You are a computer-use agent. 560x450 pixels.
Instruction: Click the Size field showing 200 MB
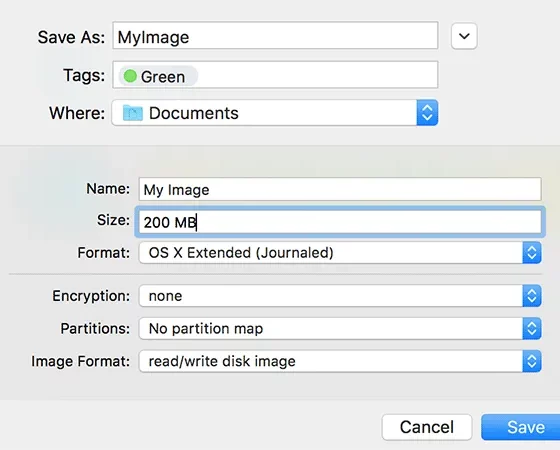(340, 222)
